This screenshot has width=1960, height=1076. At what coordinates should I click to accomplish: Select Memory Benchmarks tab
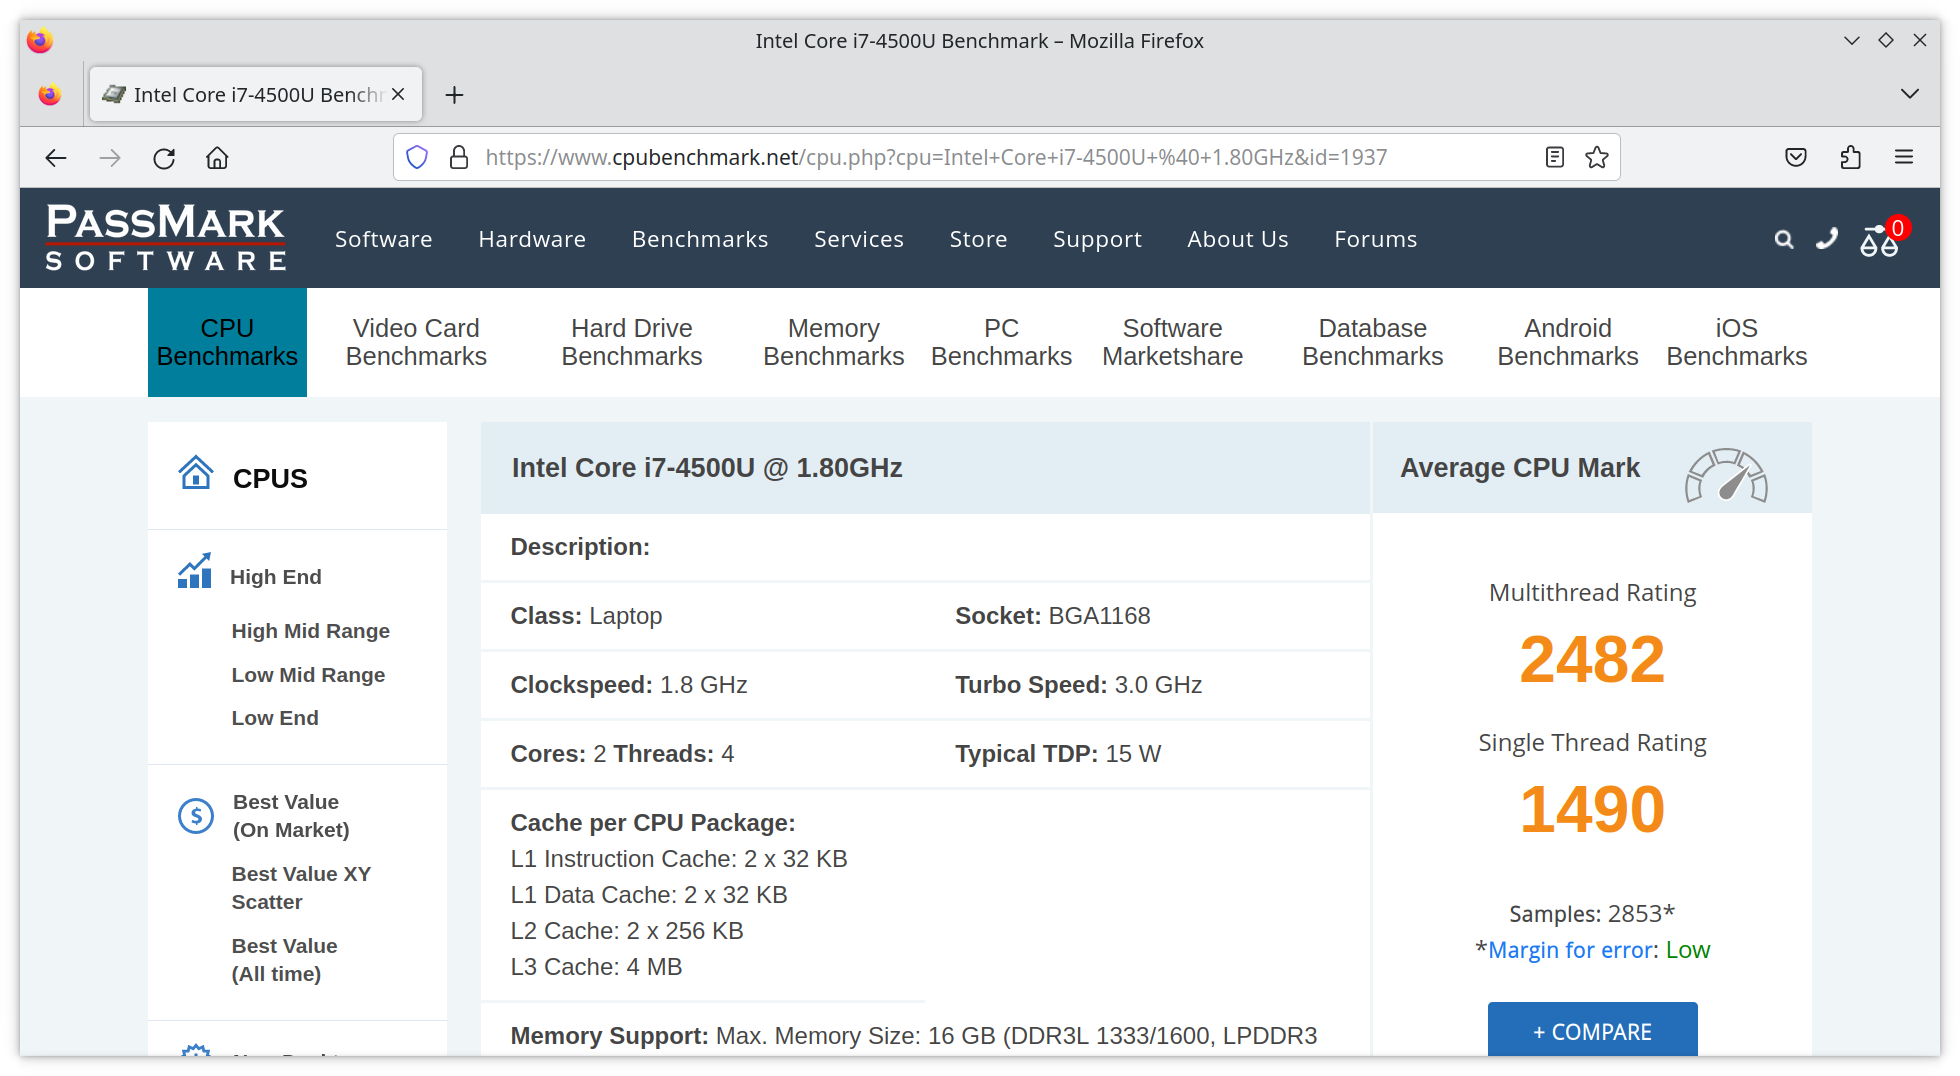coord(833,342)
